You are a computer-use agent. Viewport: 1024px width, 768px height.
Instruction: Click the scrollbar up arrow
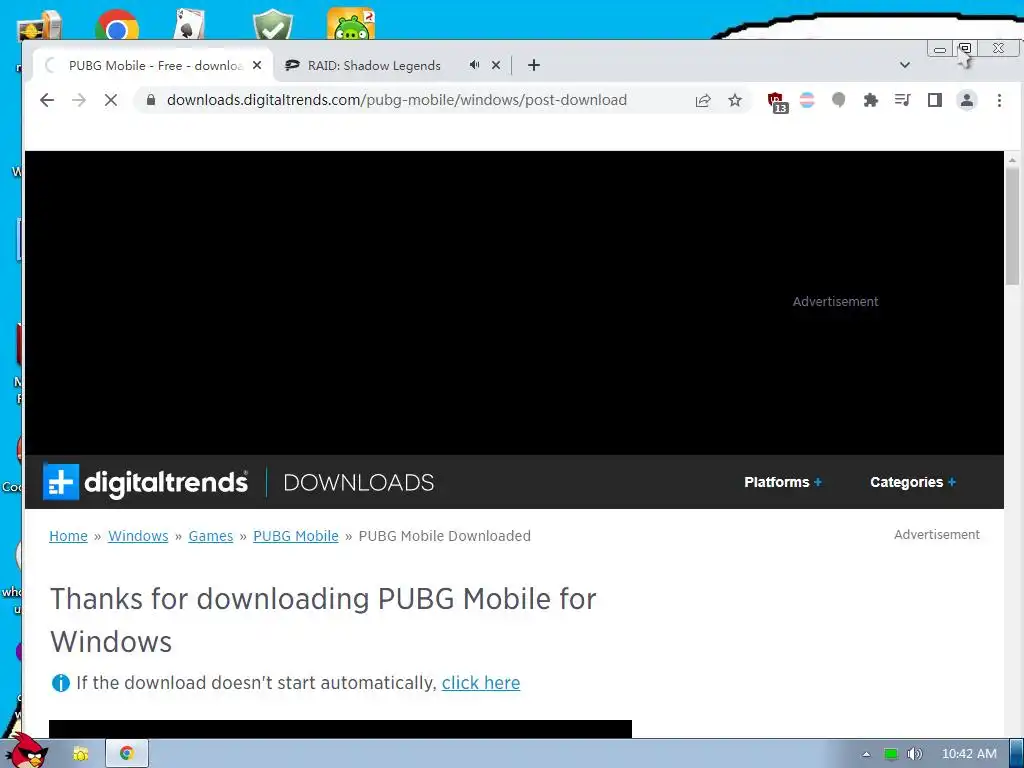tap(1012, 159)
